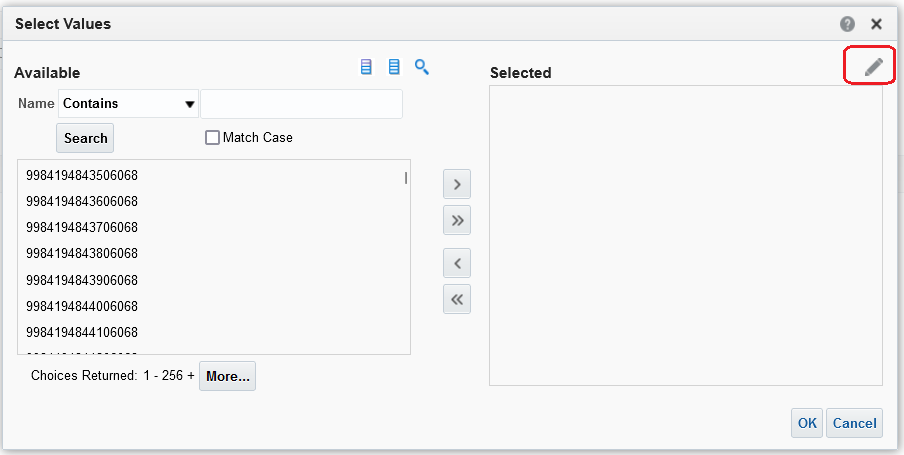Click the pencil edit icon above Selected
The width and height of the screenshot is (904, 455).
pyautogui.click(x=874, y=67)
